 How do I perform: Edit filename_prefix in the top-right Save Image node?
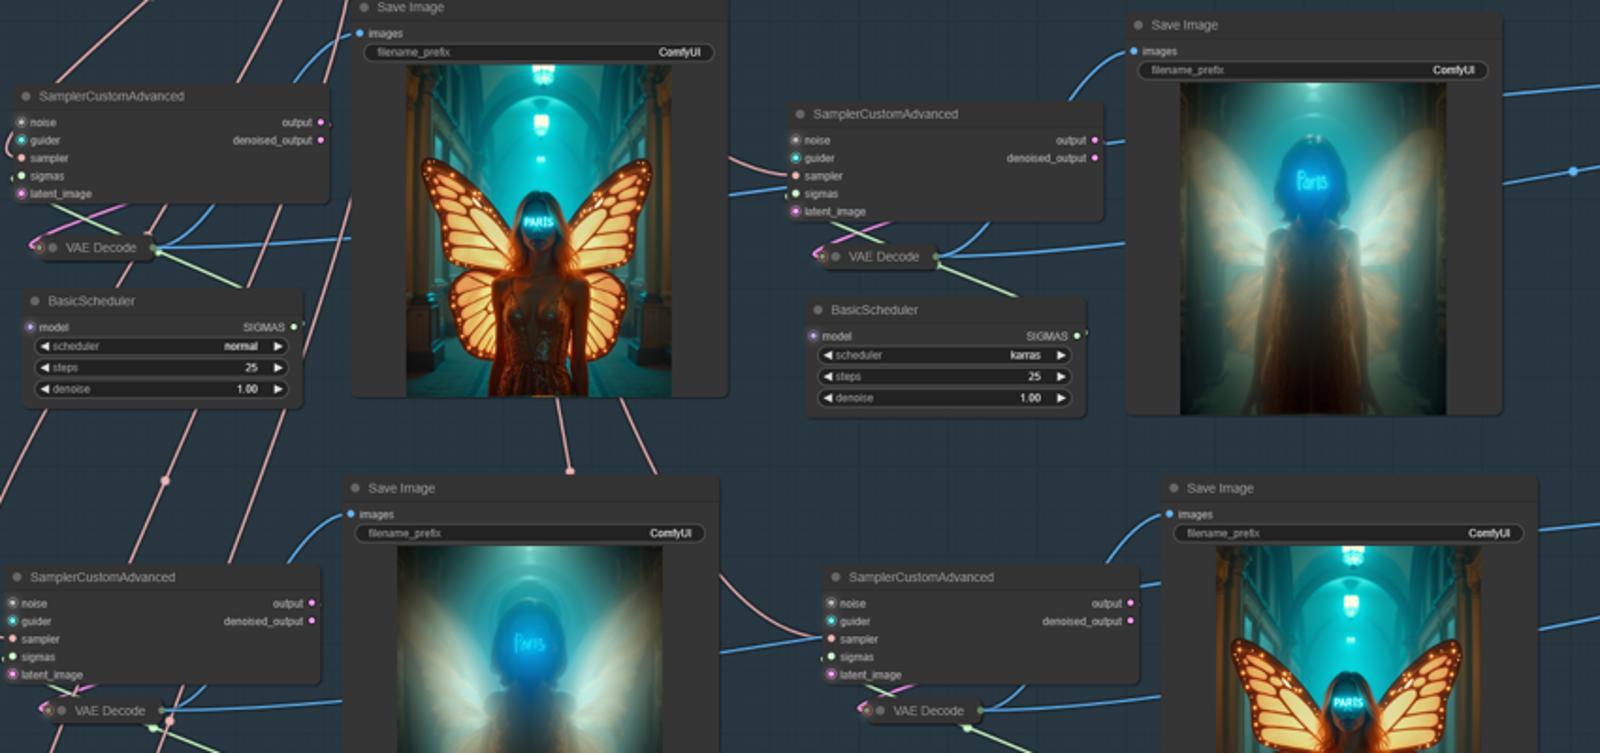click(1313, 70)
